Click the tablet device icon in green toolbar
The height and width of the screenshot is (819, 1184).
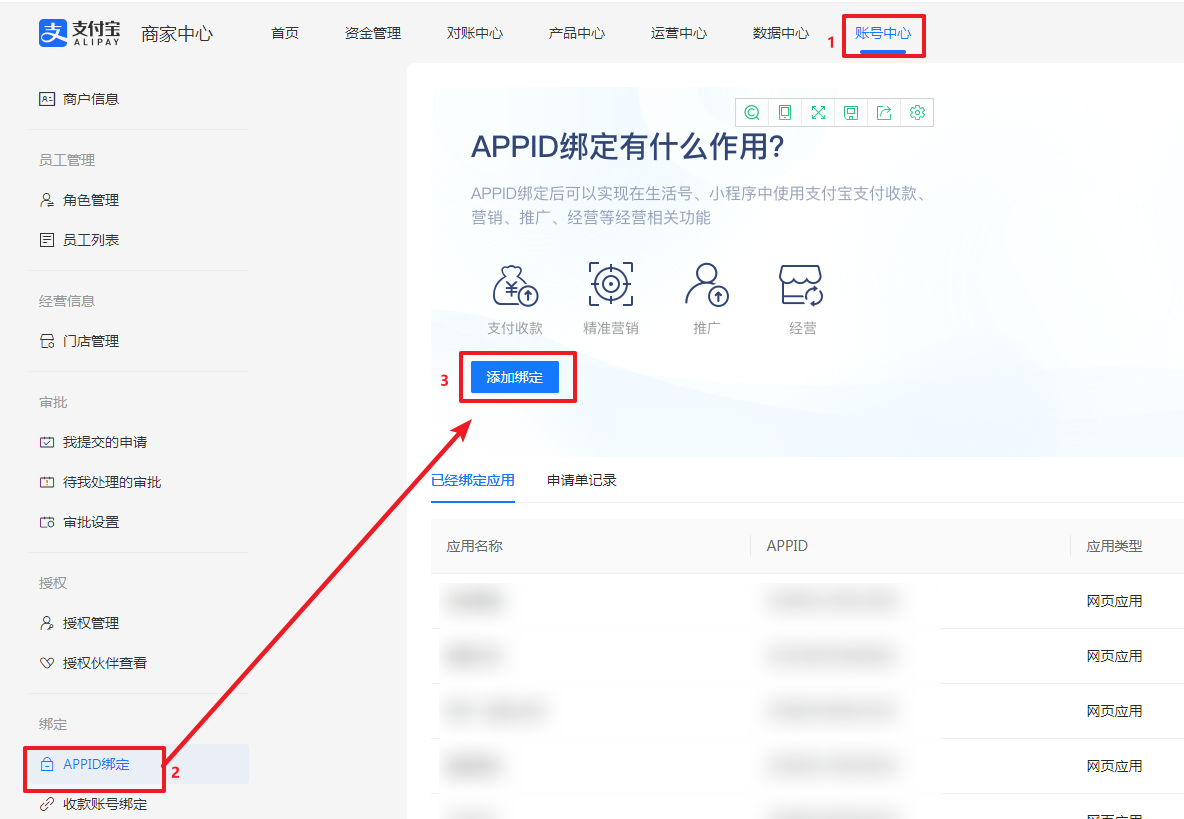785,112
